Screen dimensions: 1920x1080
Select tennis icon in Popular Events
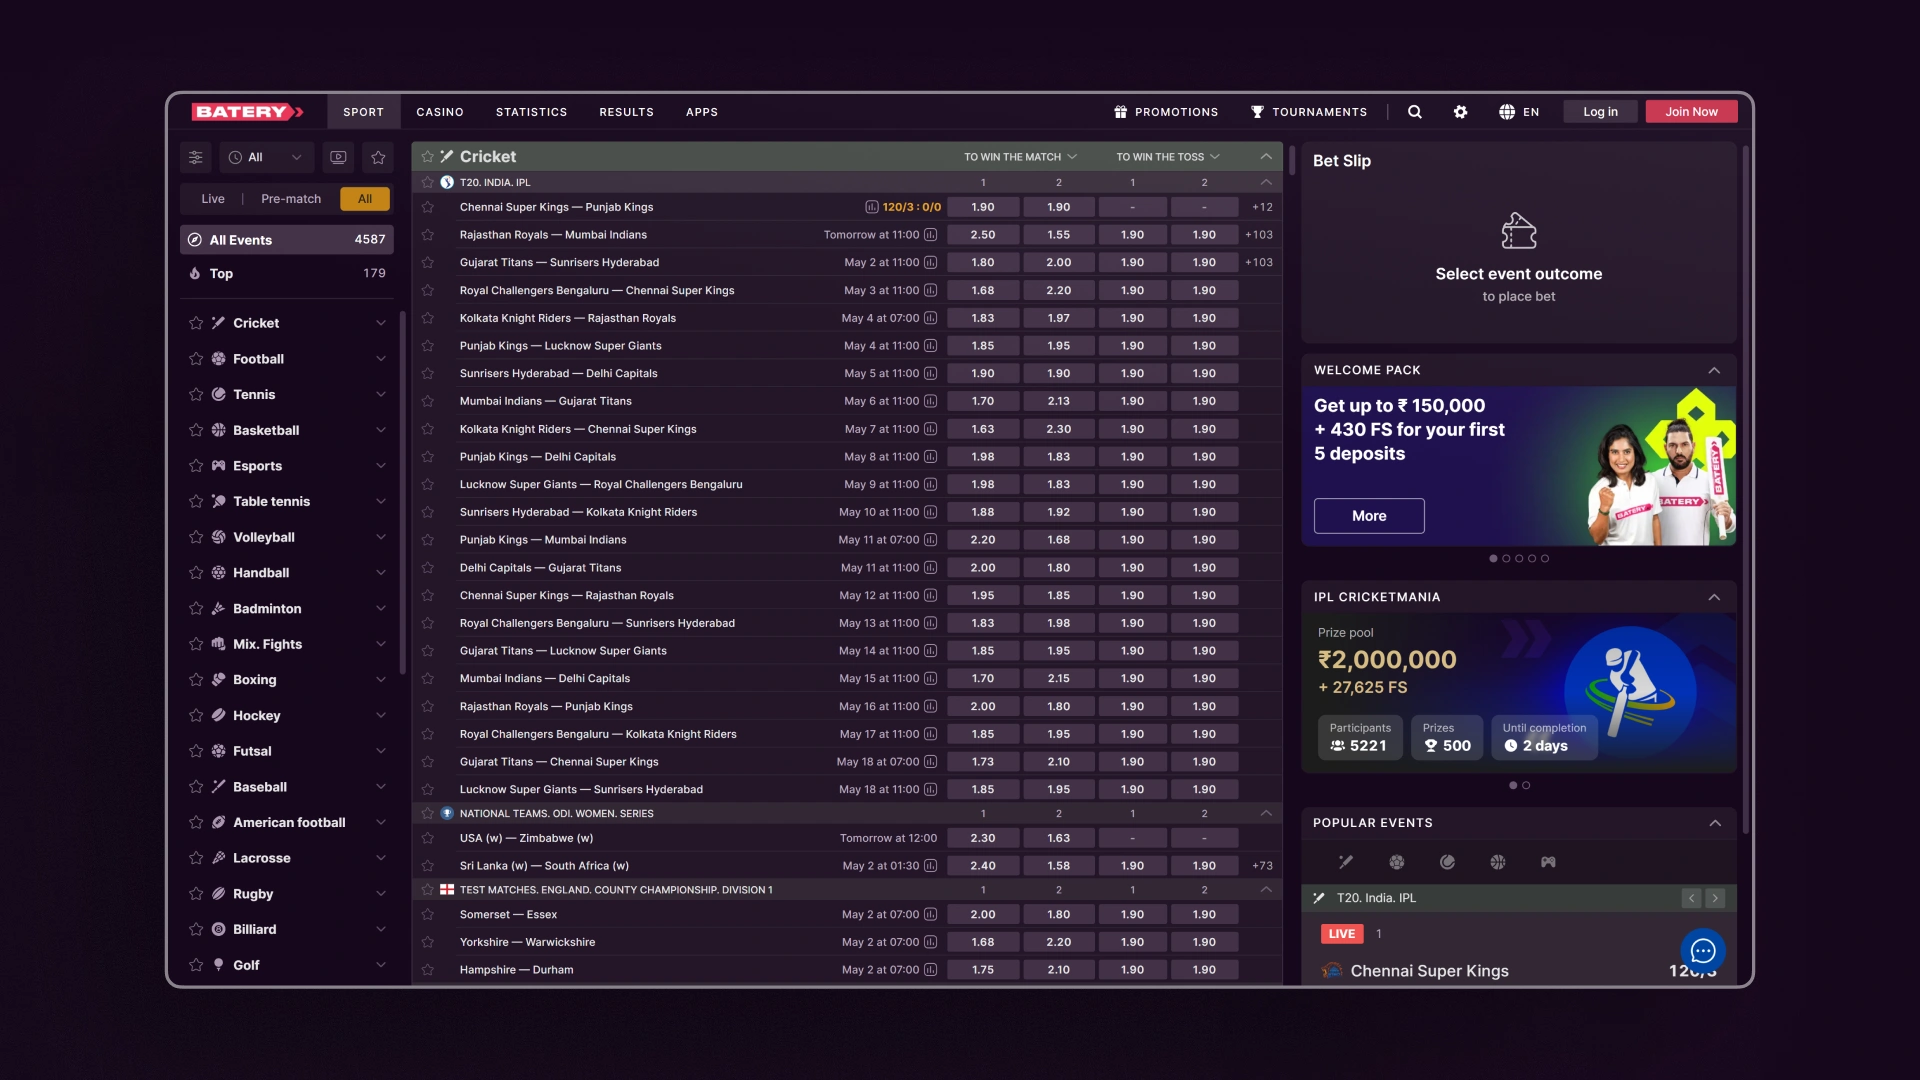pyautogui.click(x=1447, y=862)
